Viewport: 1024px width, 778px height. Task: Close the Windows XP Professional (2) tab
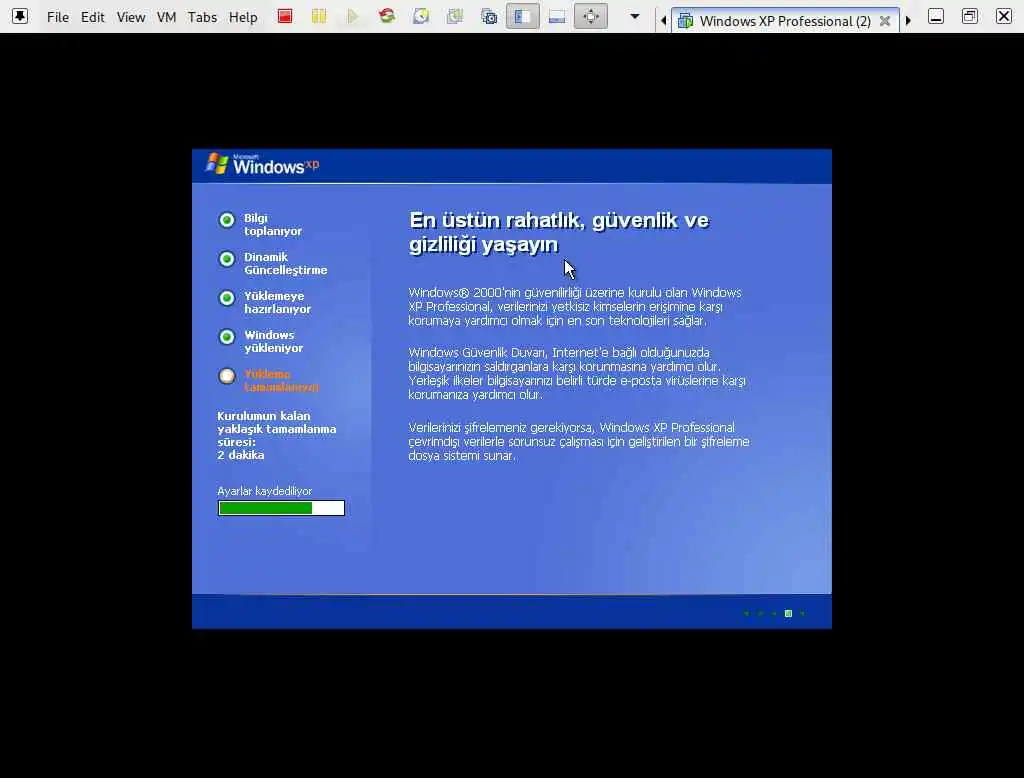(x=885, y=21)
